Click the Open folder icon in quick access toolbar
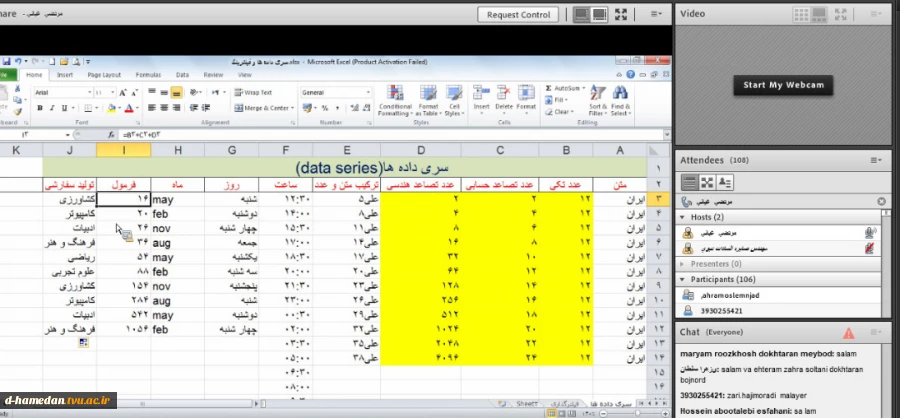 (64, 61)
